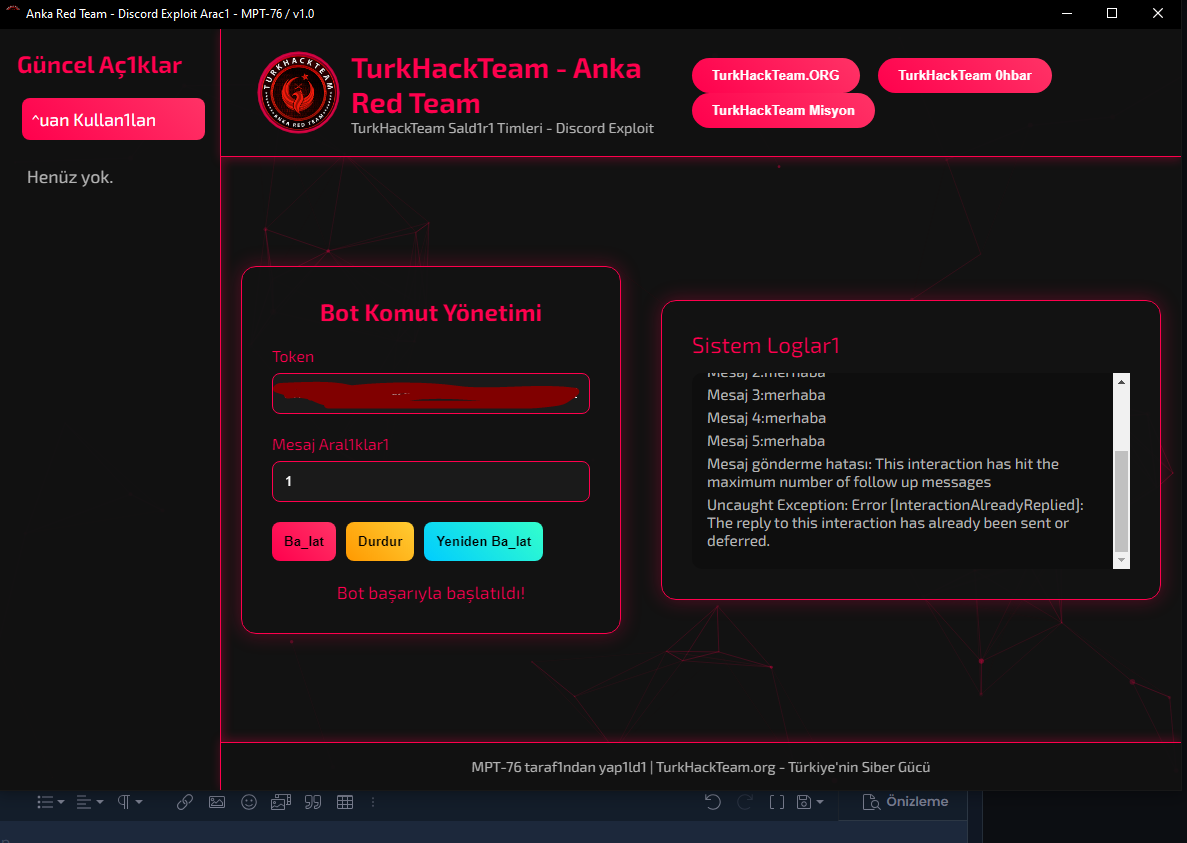
Task: Open TurkHackTeam Ihbar button
Action: point(964,76)
